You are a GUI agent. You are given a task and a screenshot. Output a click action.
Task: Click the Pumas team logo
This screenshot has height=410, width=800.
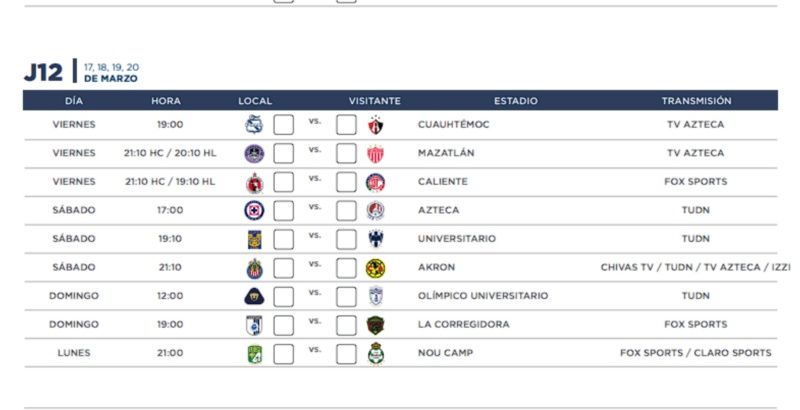click(x=254, y=296)
